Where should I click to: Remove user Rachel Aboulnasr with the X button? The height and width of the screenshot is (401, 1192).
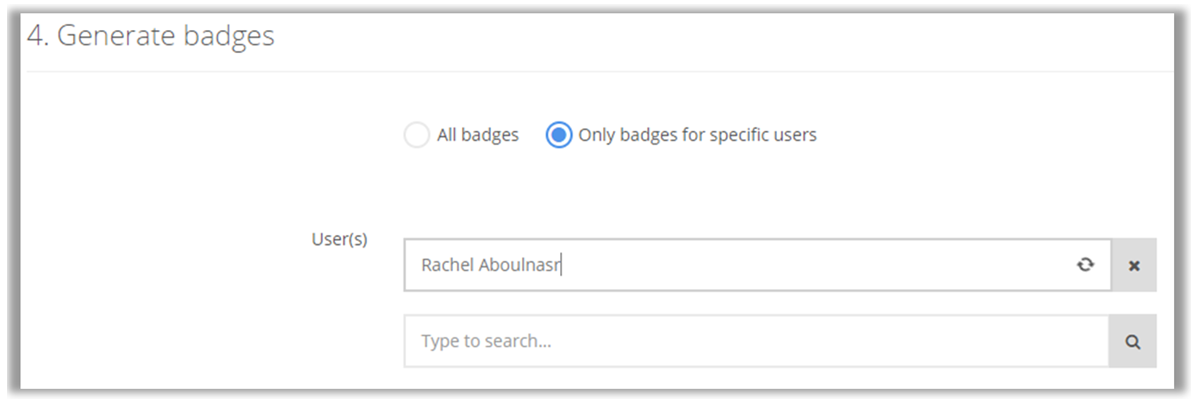pyautogui.click(x=1134, y=265)
